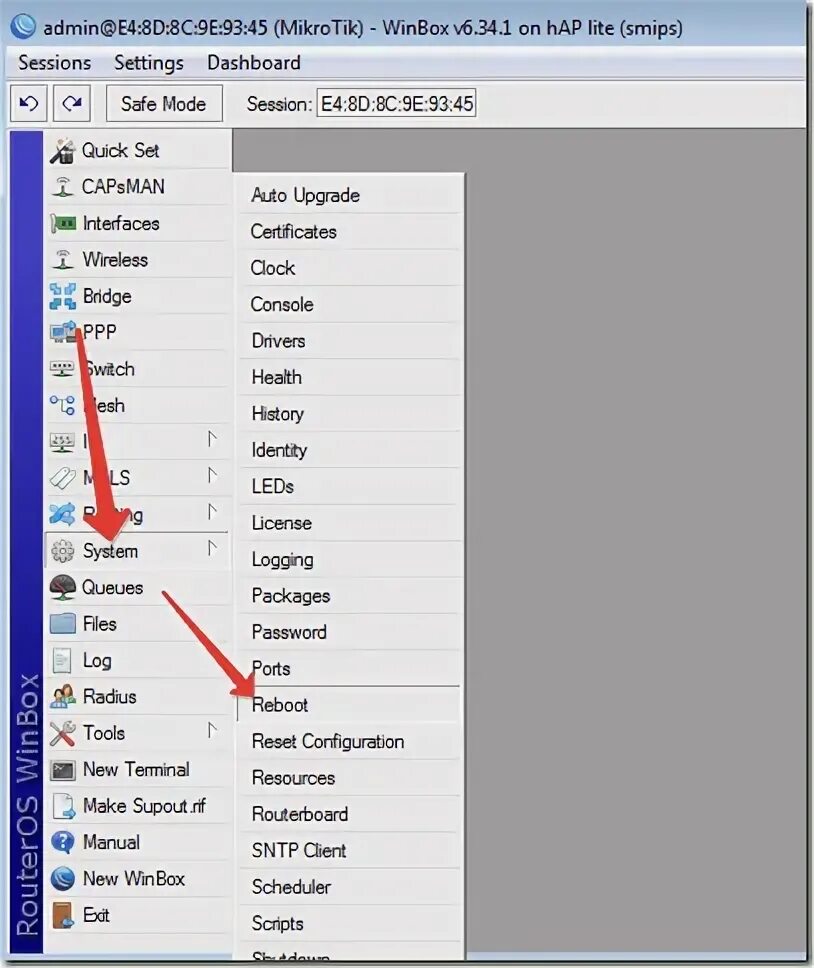Screen dimensions: 814x968
Task: Click the Tools wrench icon
Action: 62,733
